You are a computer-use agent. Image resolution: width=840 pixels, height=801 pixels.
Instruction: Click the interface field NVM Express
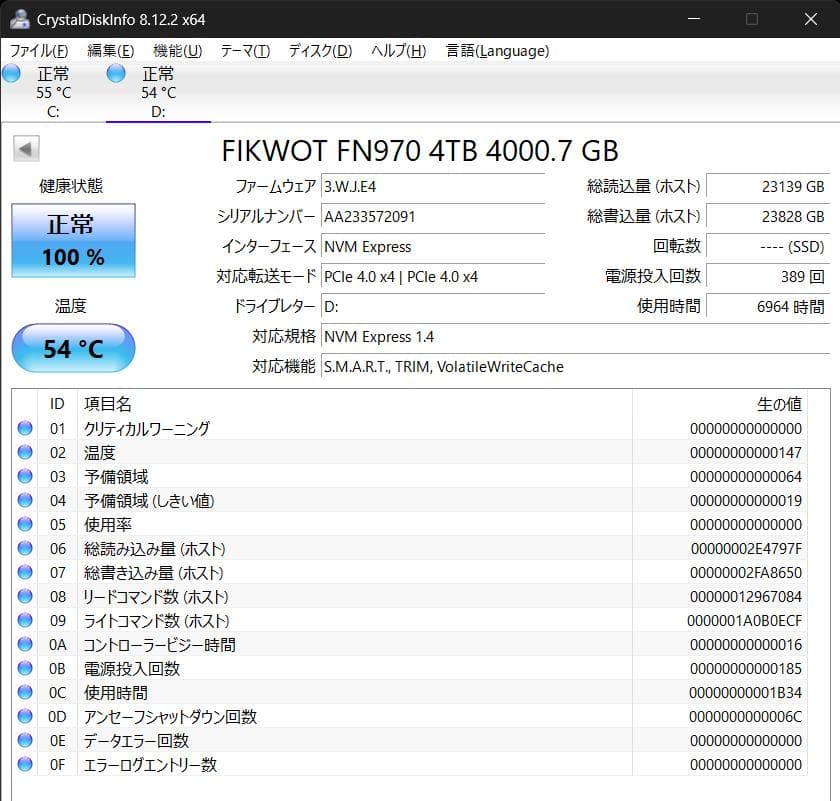point(433,247)
